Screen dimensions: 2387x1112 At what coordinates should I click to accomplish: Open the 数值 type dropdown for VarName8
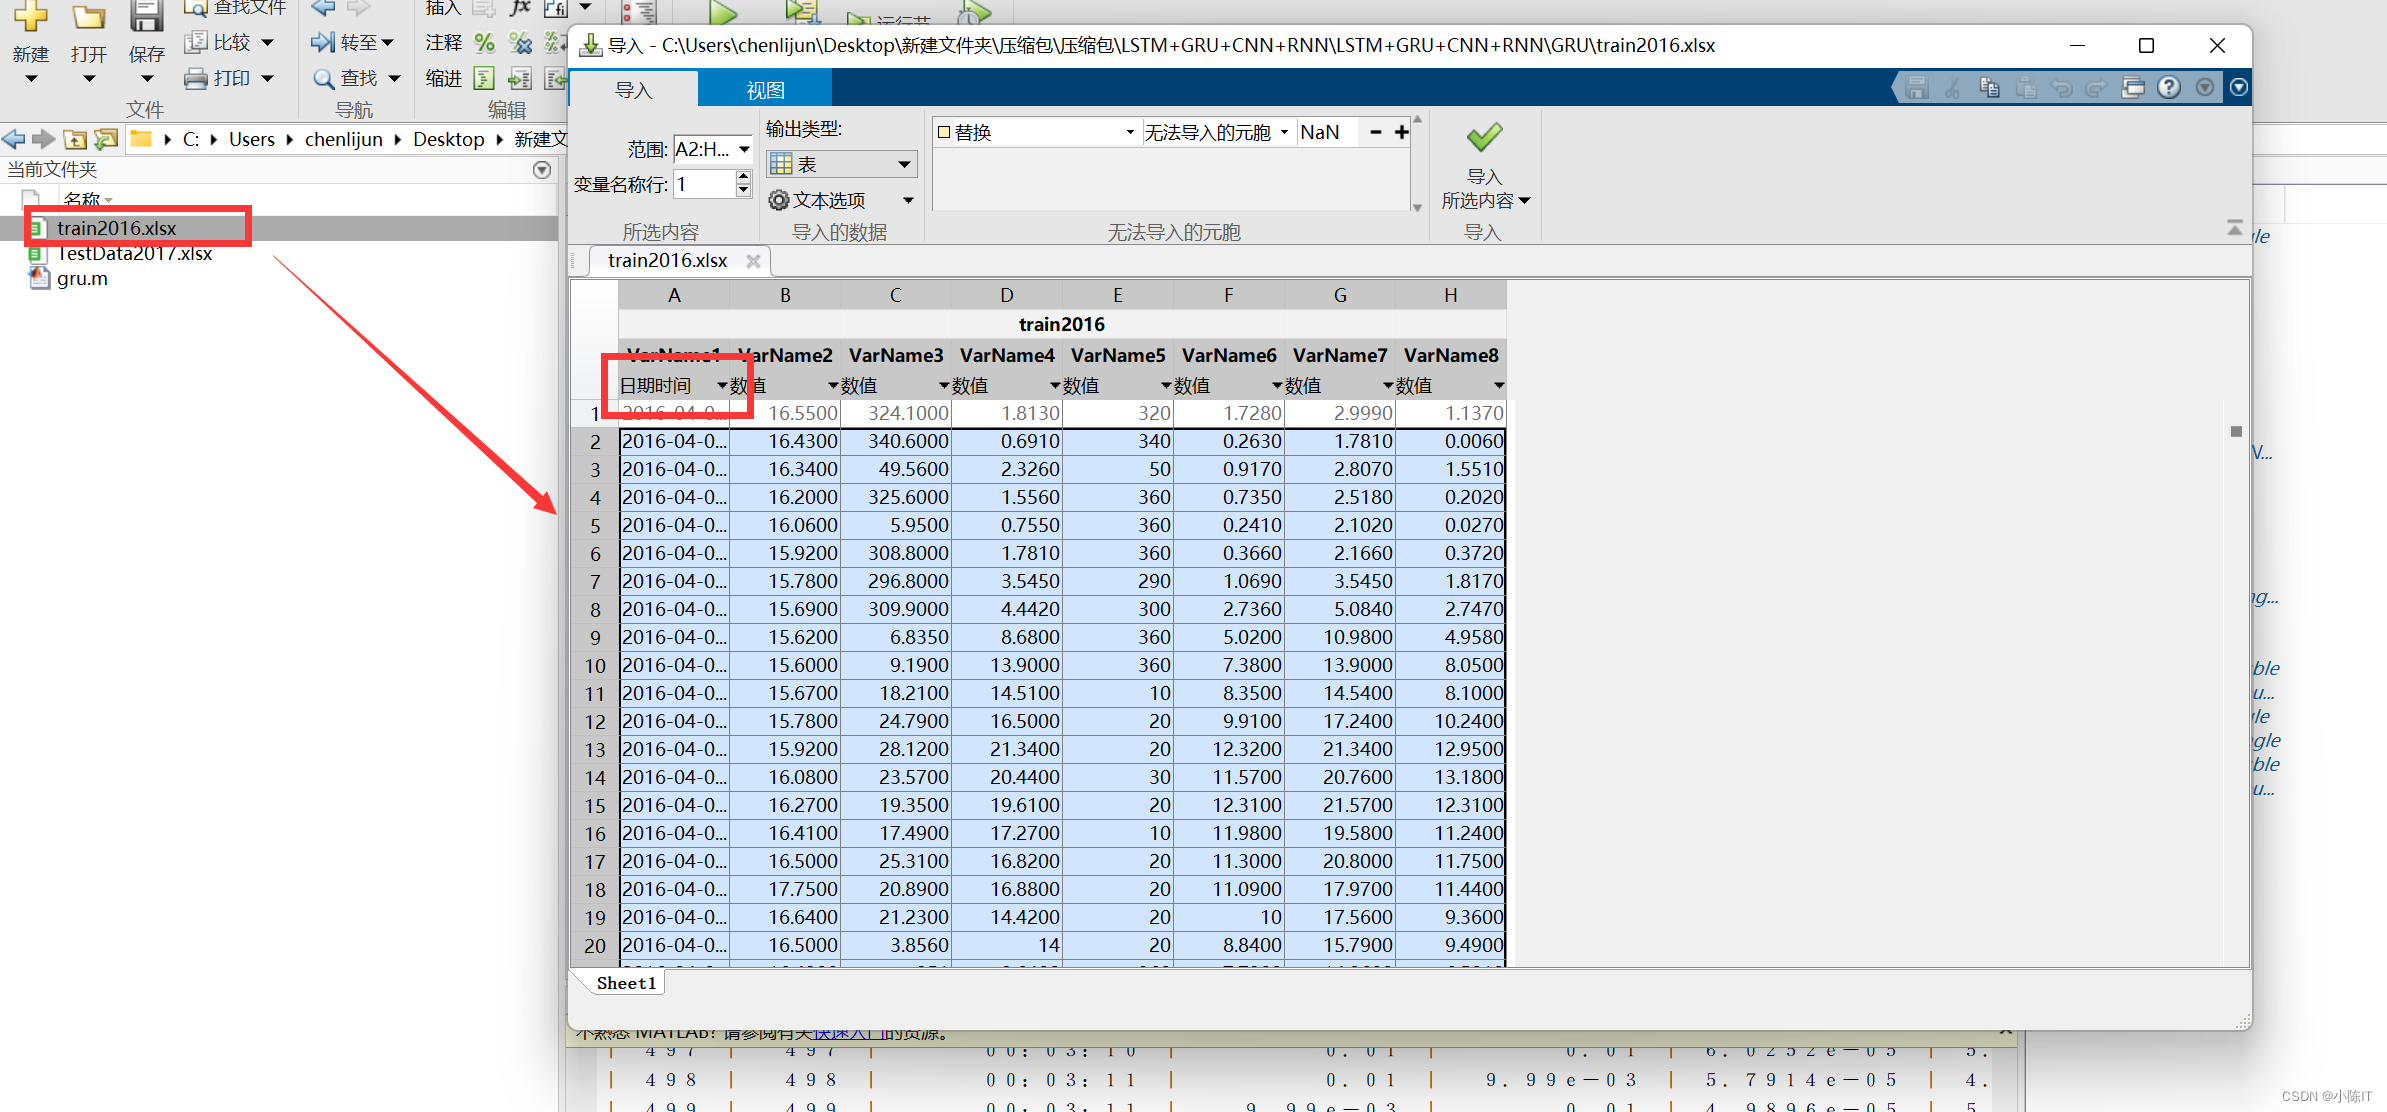coord(1499,385)
